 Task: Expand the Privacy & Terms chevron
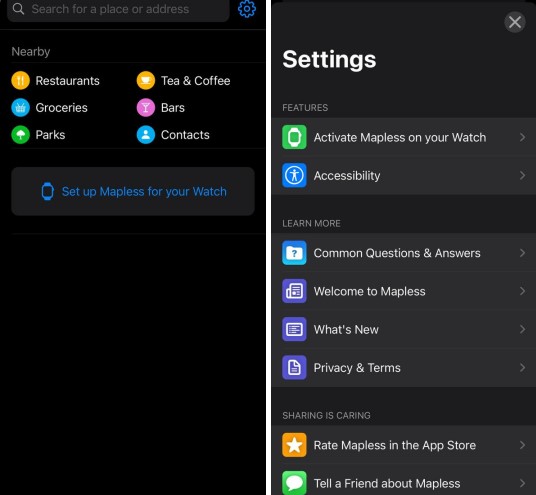pos(522,368)
